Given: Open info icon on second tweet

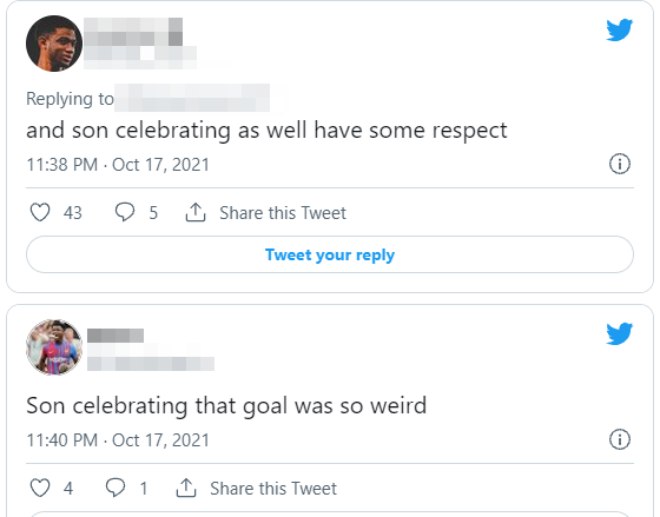Looking at the screenshot, I should (620, 439).
